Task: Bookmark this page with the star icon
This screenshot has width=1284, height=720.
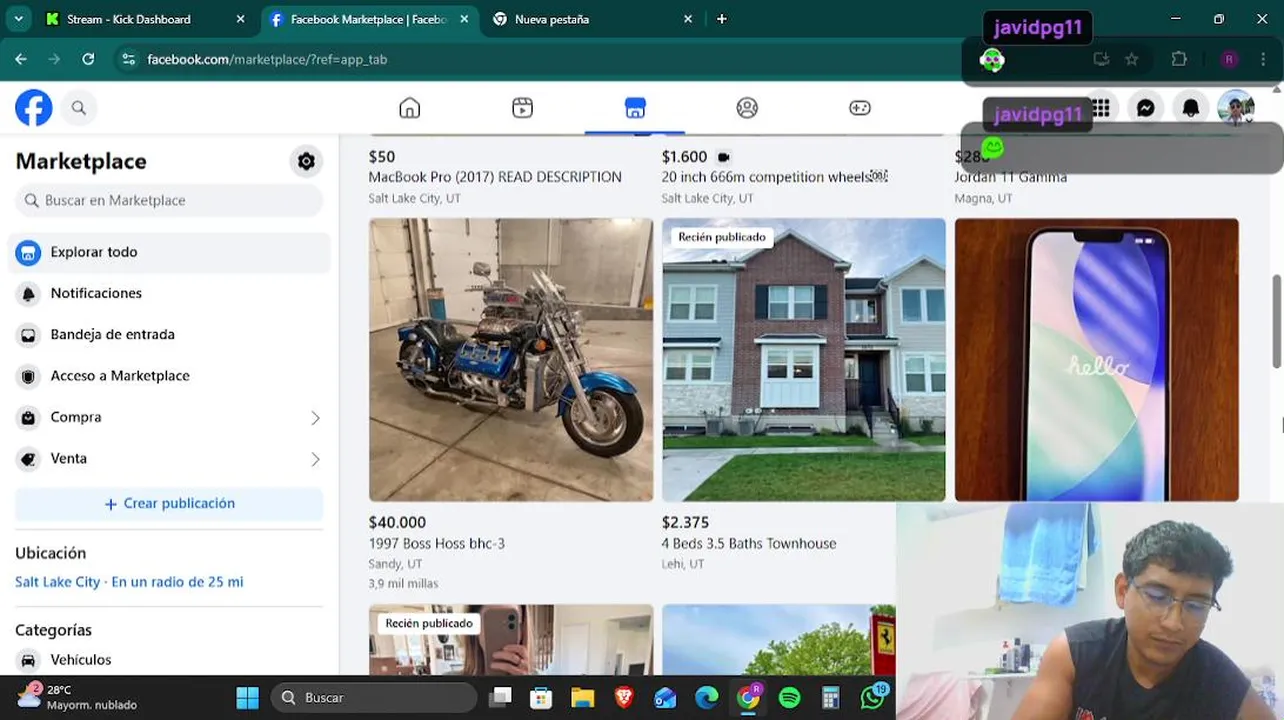Action: [x=1132, y=59]
